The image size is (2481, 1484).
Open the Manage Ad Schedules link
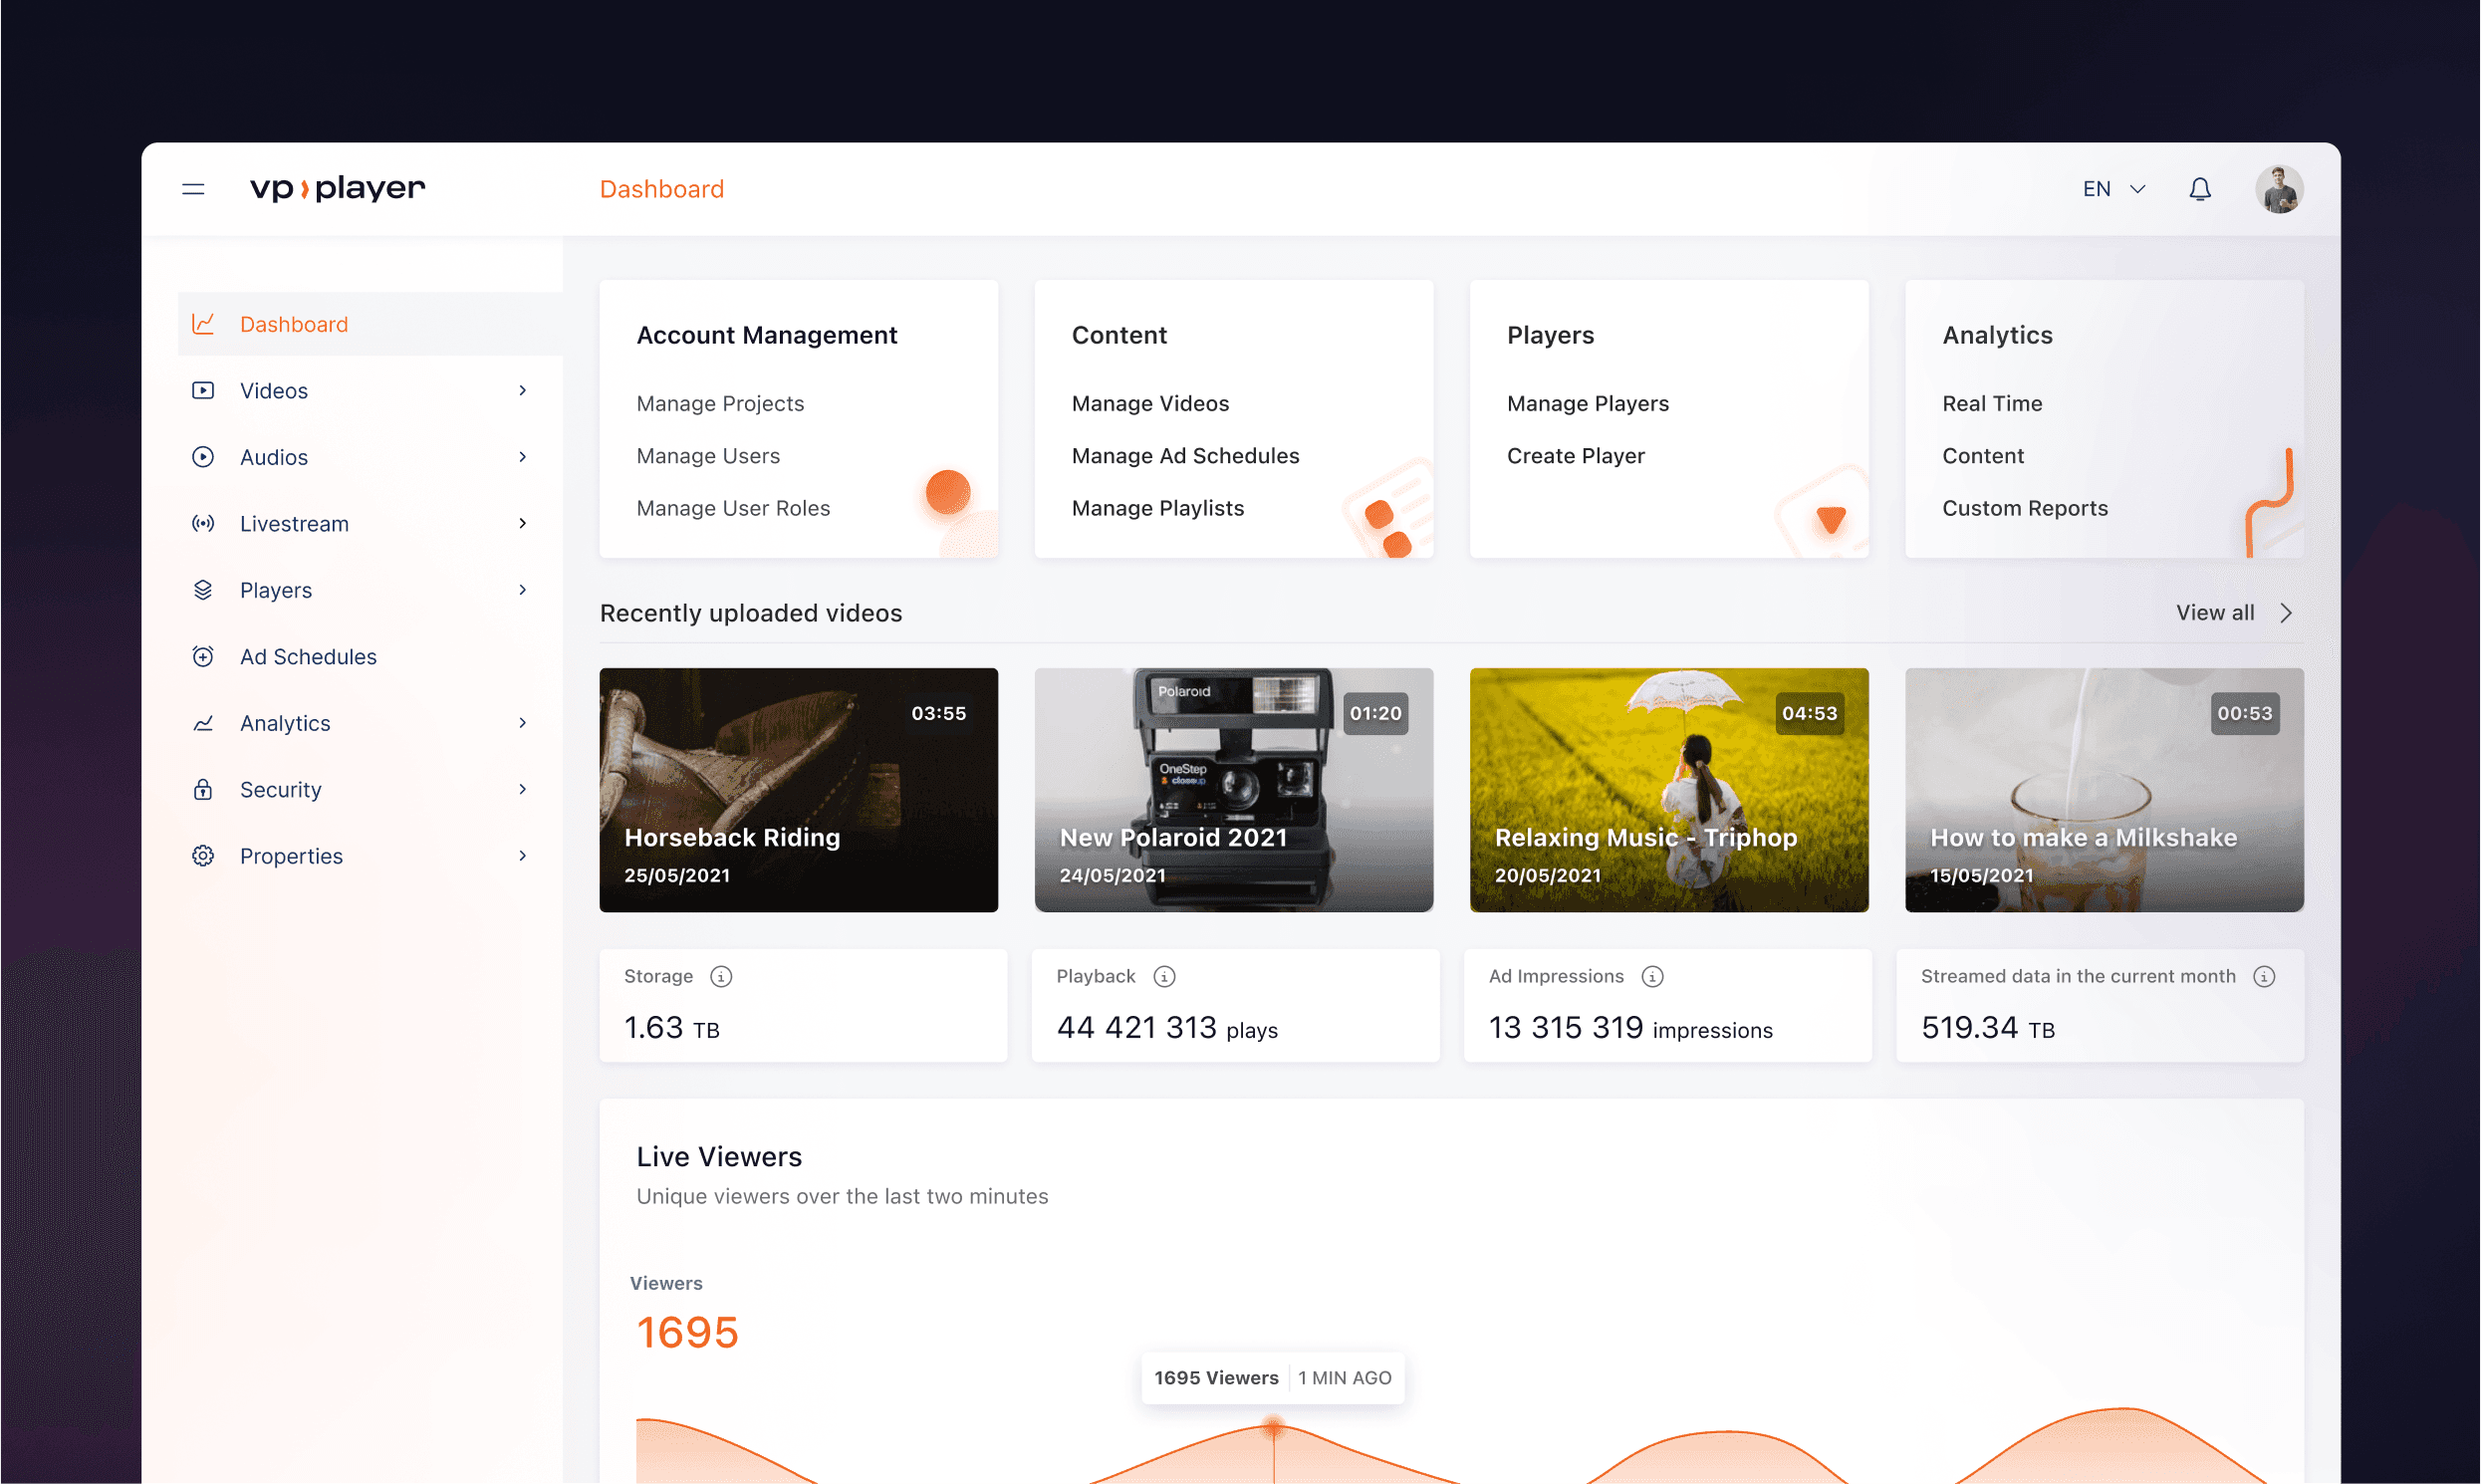click(x=1185, y=456)
